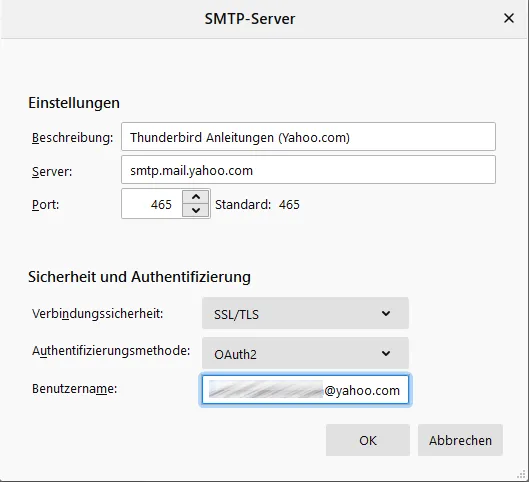The width and height of the screenshot is (529, 482).
Task: Click the dialog resize grip
Action: 522,475
